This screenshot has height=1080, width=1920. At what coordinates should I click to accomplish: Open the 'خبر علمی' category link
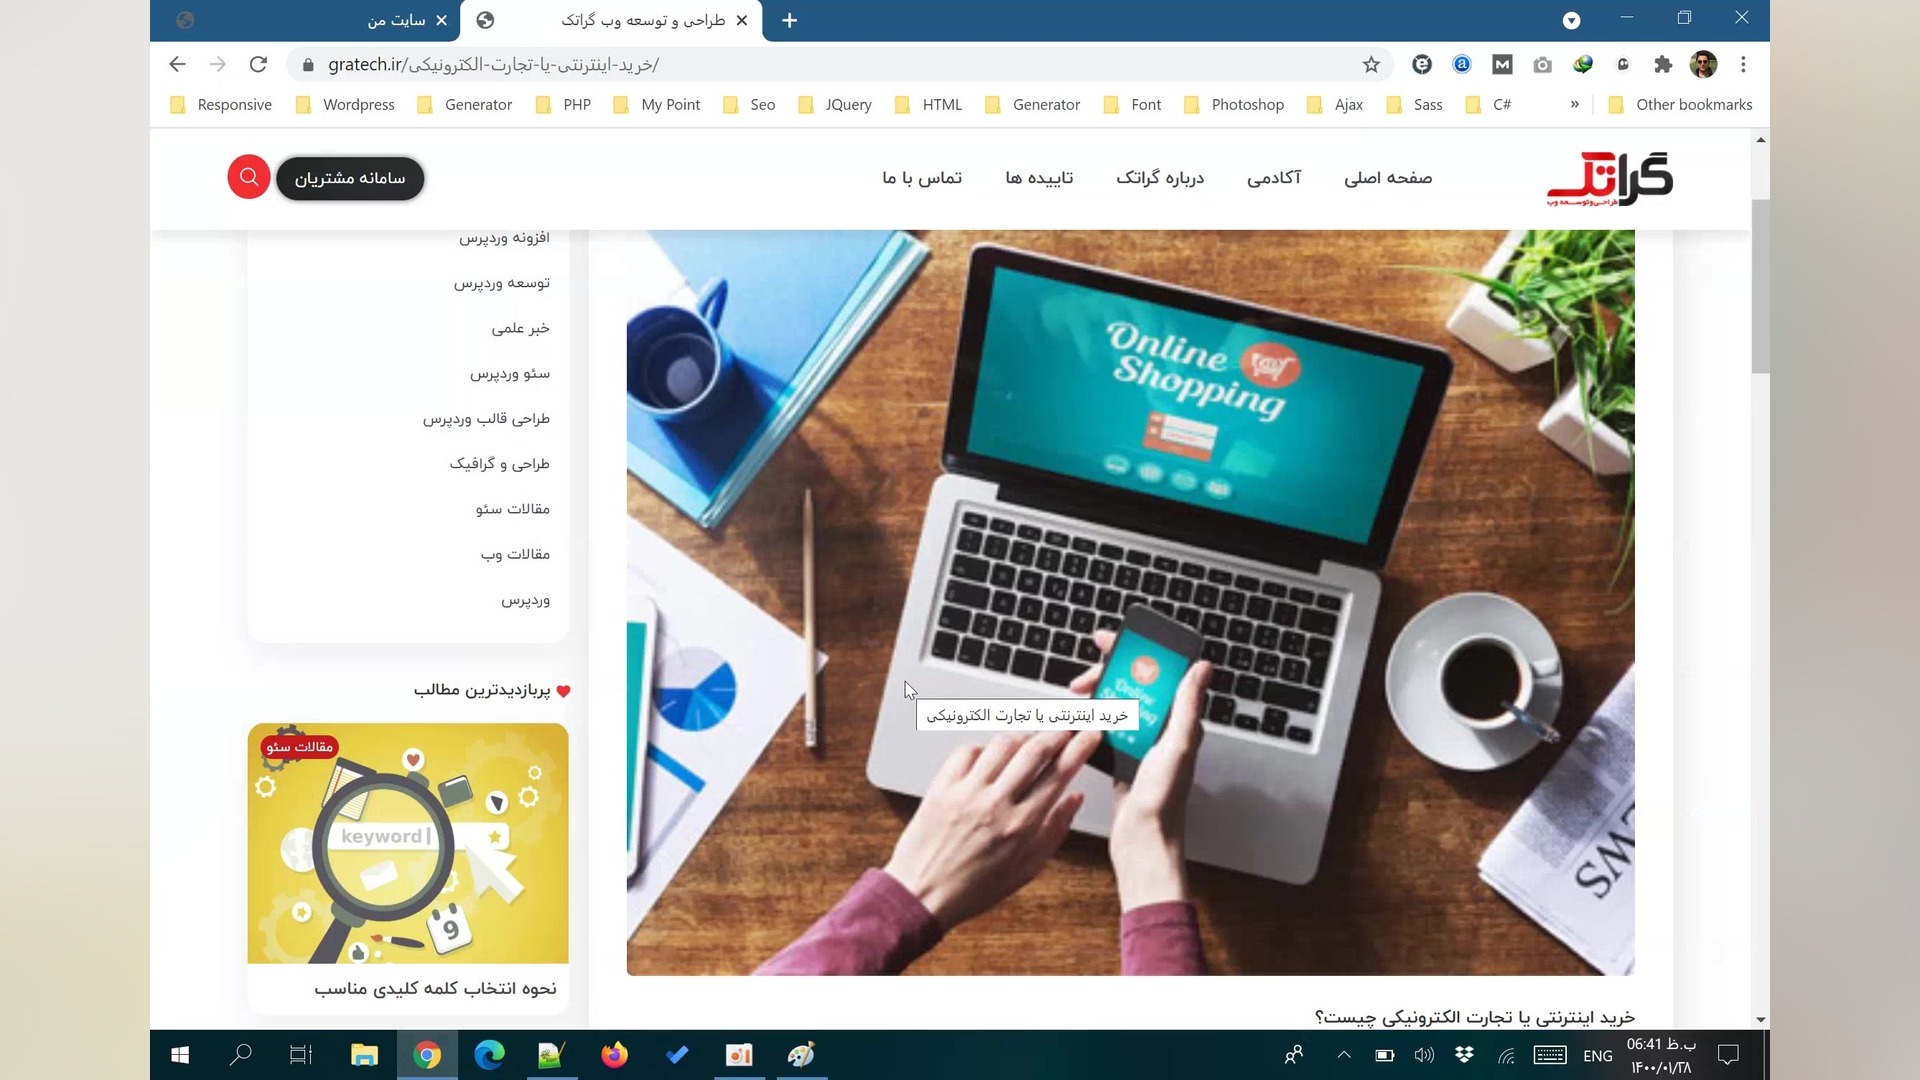tap(520, 328)
